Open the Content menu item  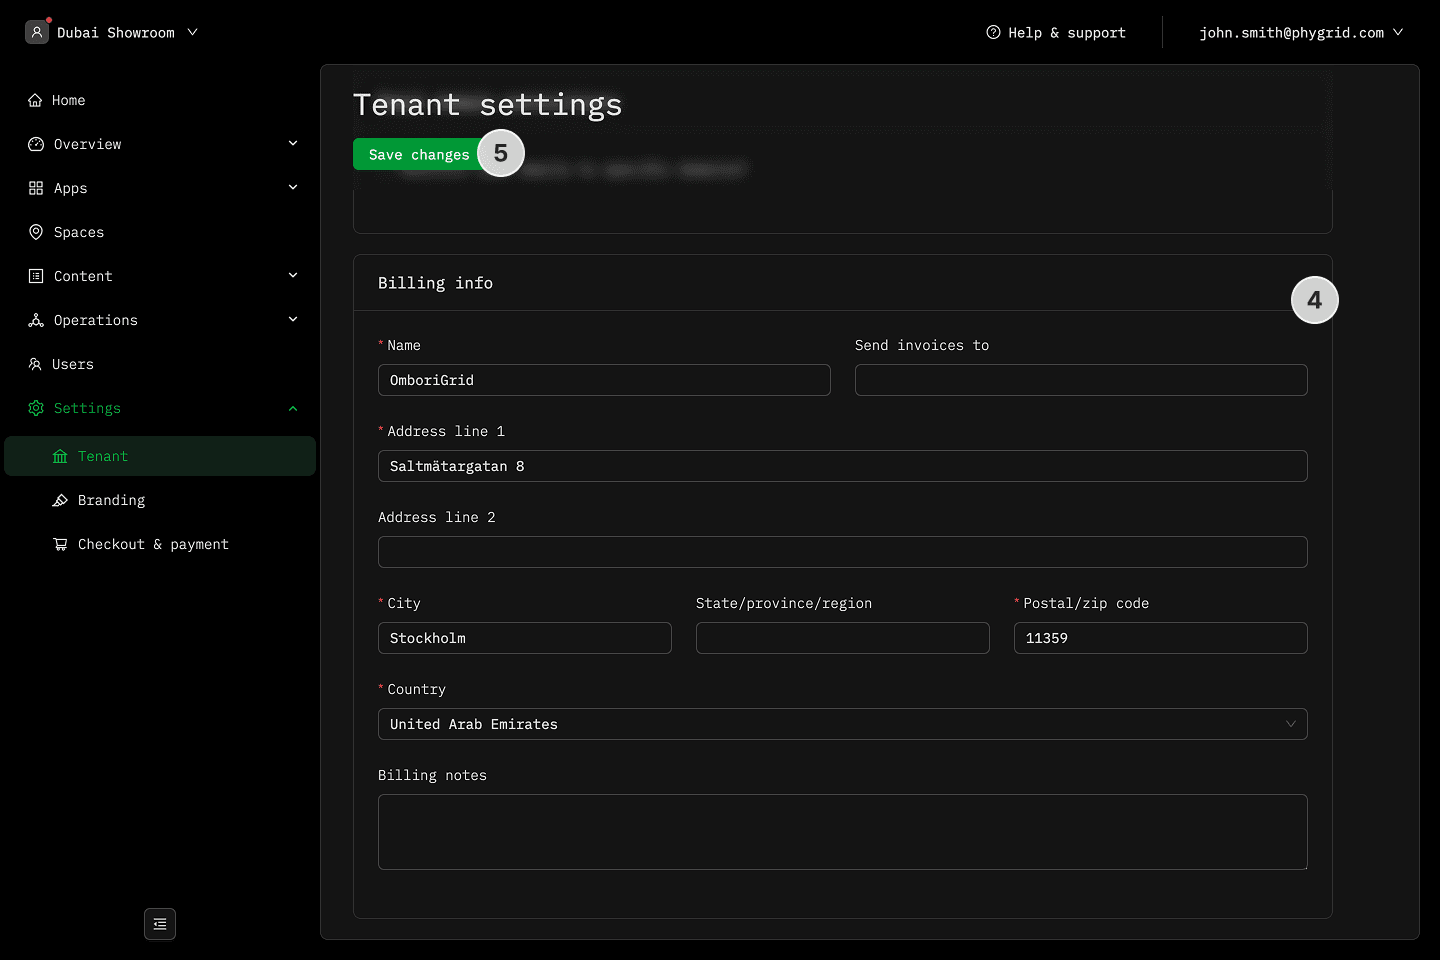pos(83,276)
